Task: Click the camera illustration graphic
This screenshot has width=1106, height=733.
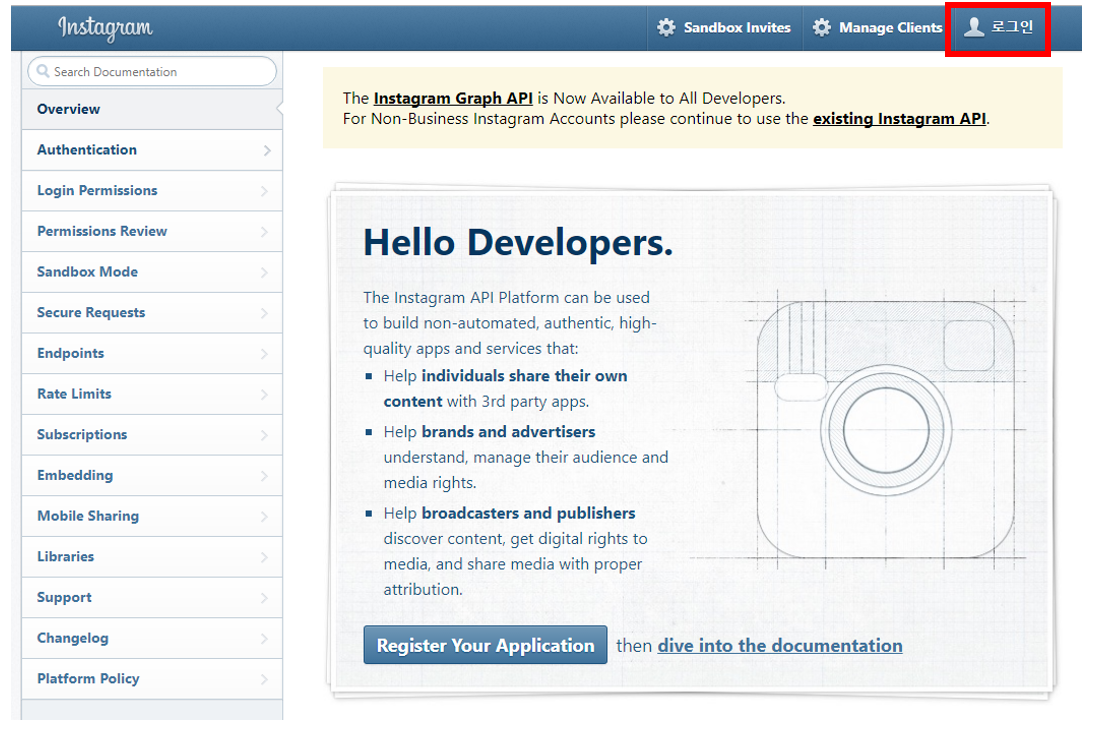Action: 885,430
